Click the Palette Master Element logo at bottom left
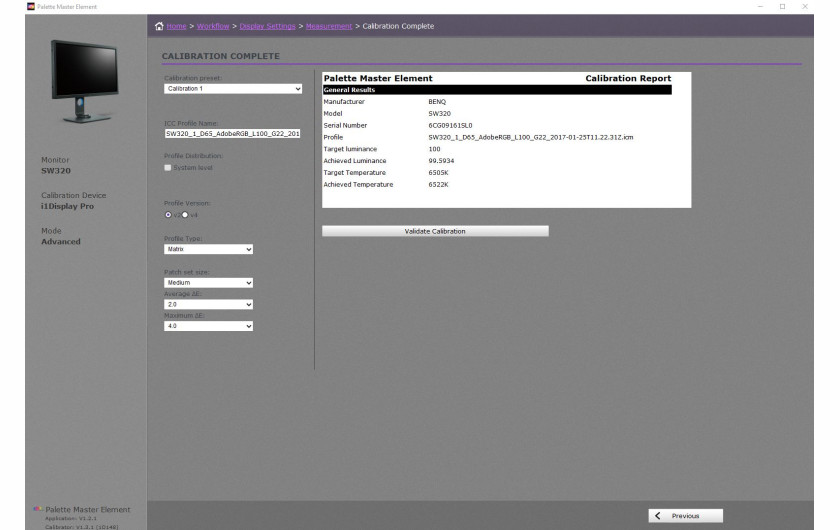The width and height of the screenshot is (840, 530). pyautogui.click(x=38, y=509)
